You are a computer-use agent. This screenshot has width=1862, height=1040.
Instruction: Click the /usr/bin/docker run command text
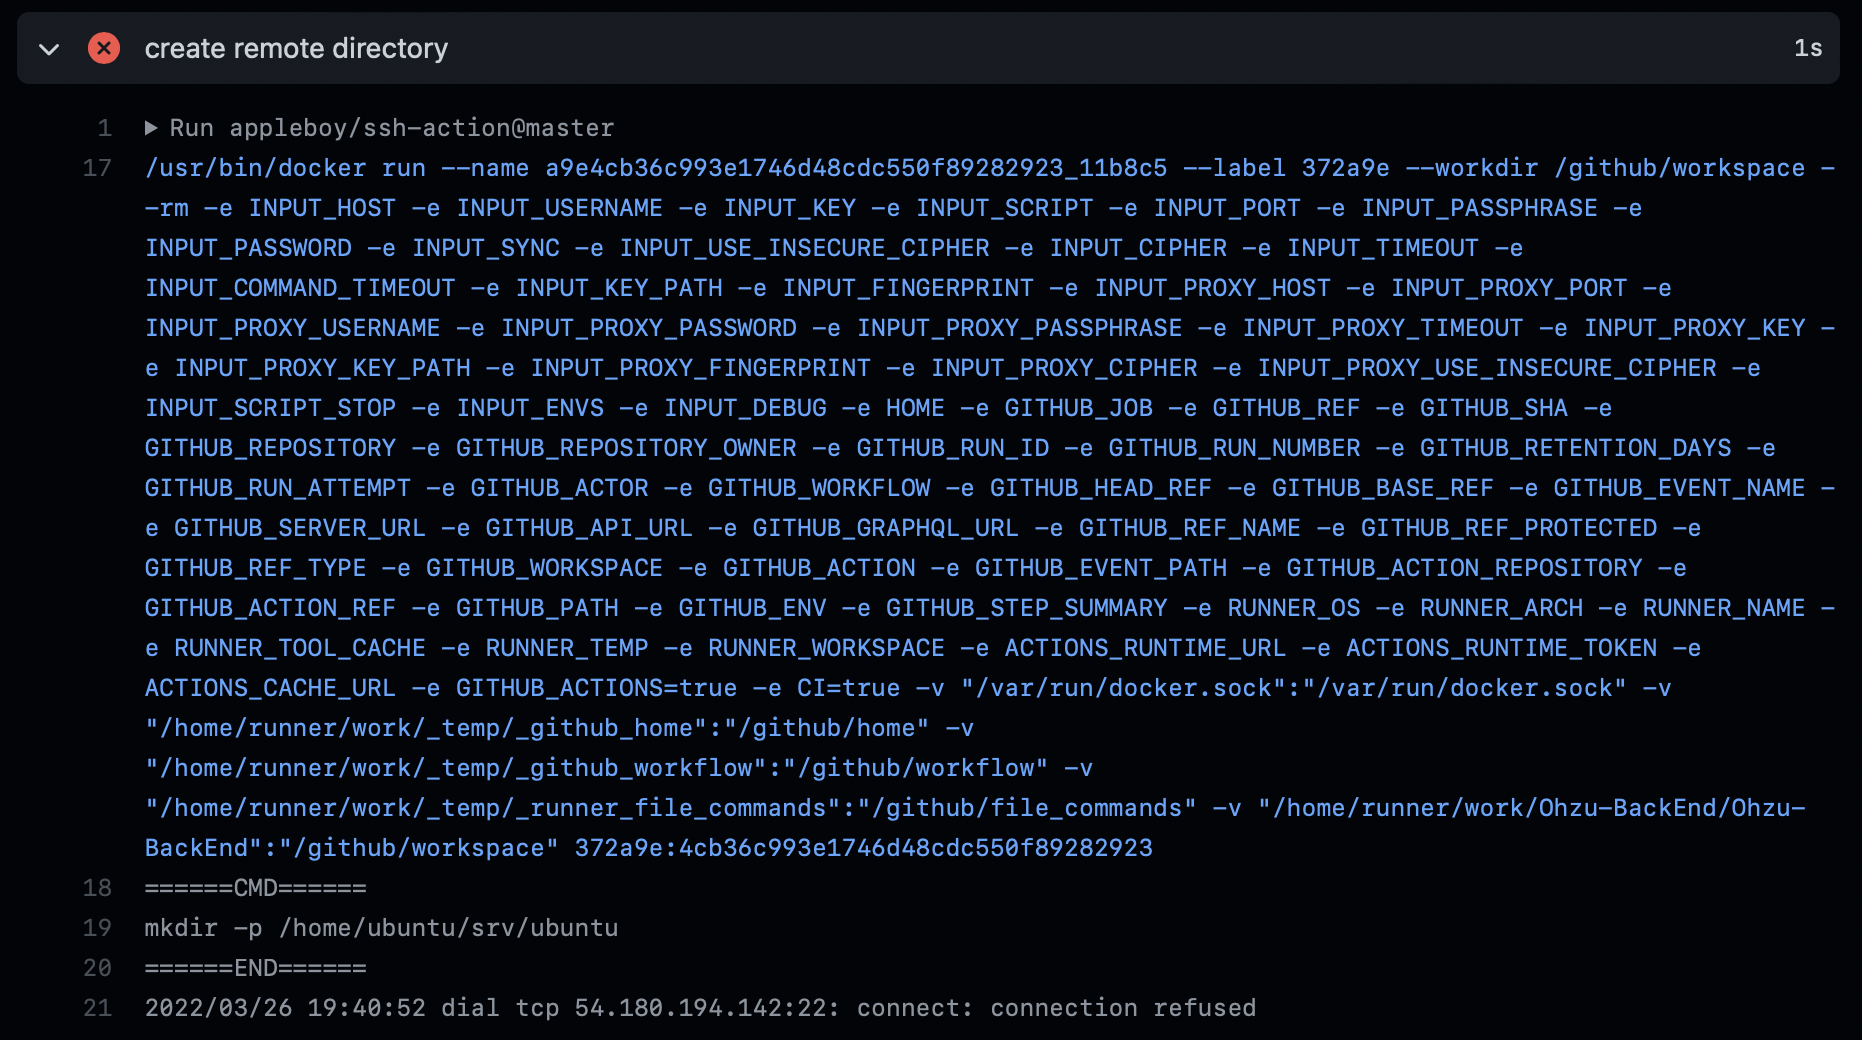285,168
